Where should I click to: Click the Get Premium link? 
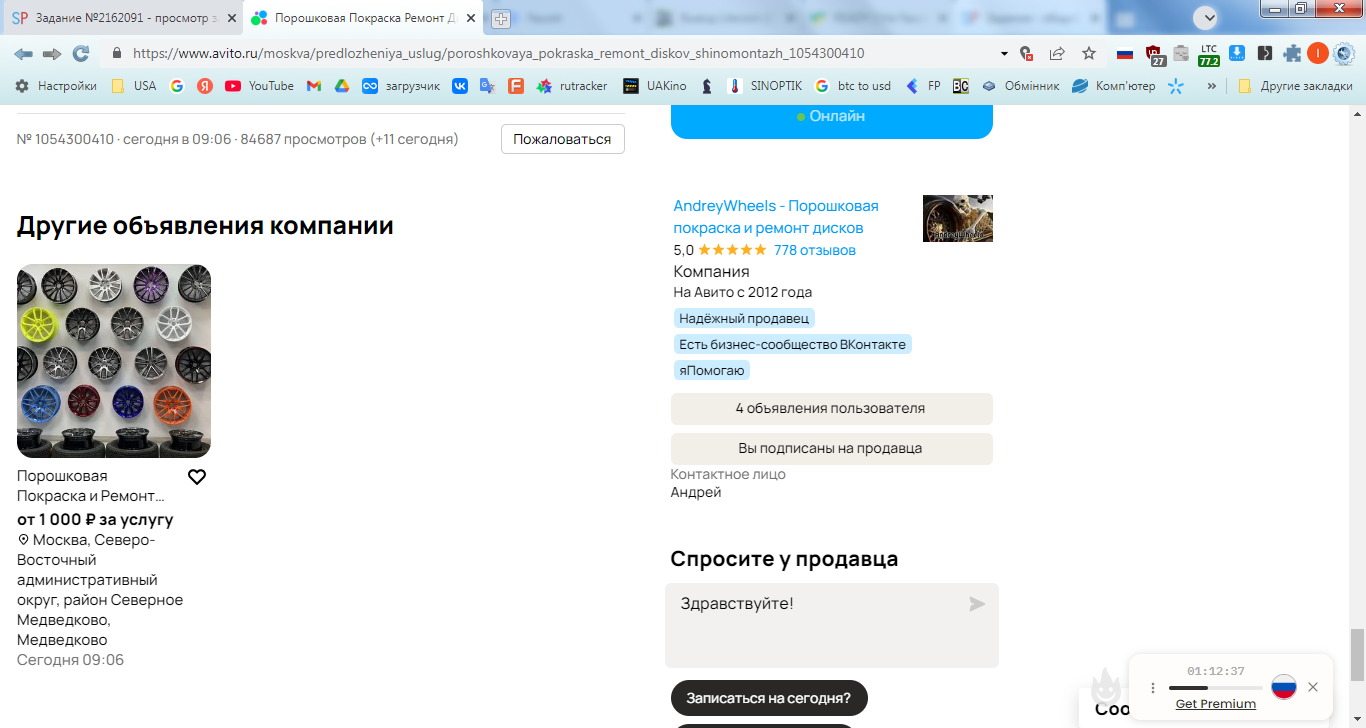(x=1215, y=704)
